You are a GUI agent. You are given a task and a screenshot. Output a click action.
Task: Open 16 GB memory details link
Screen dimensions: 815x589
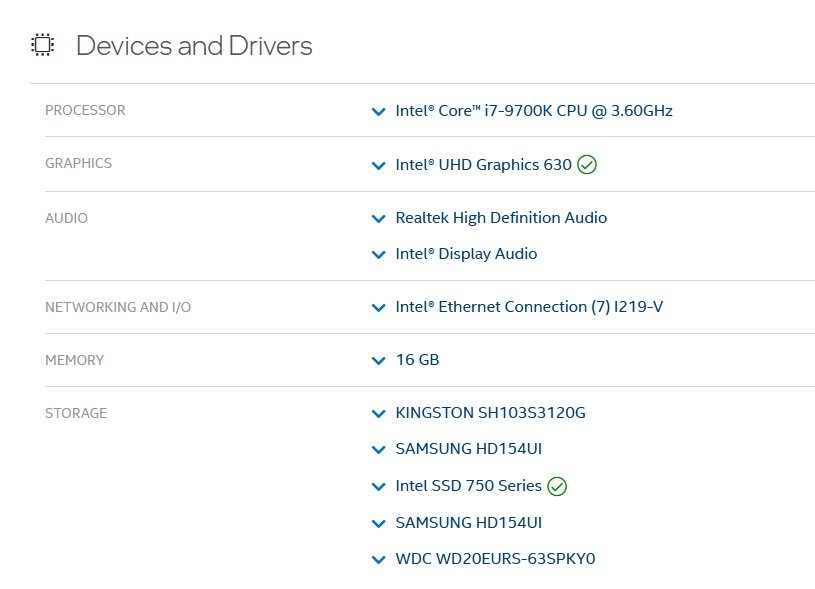coord(417,360)
